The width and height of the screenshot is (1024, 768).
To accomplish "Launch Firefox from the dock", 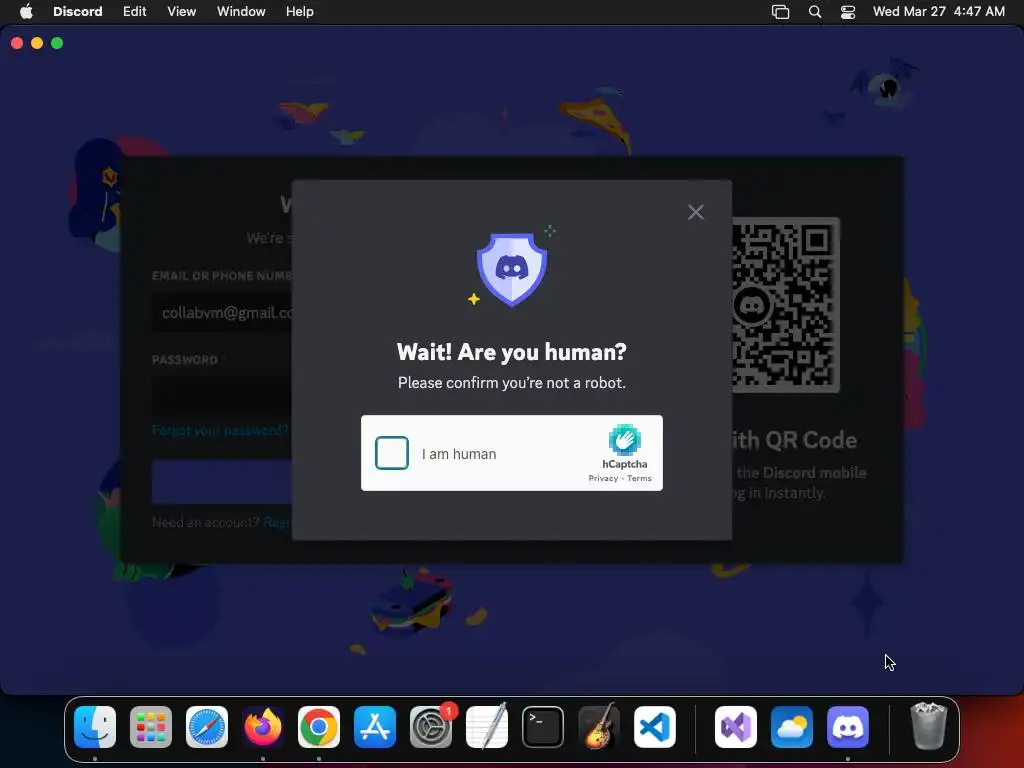I will click(263, 727).
